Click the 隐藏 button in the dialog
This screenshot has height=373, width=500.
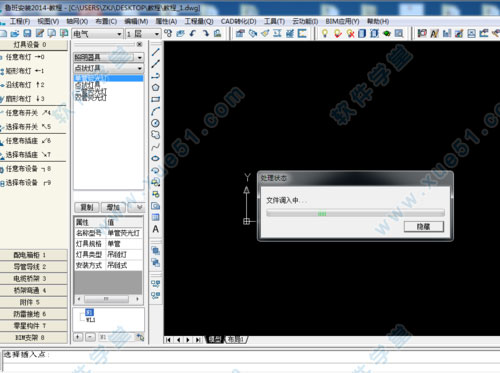424,227
